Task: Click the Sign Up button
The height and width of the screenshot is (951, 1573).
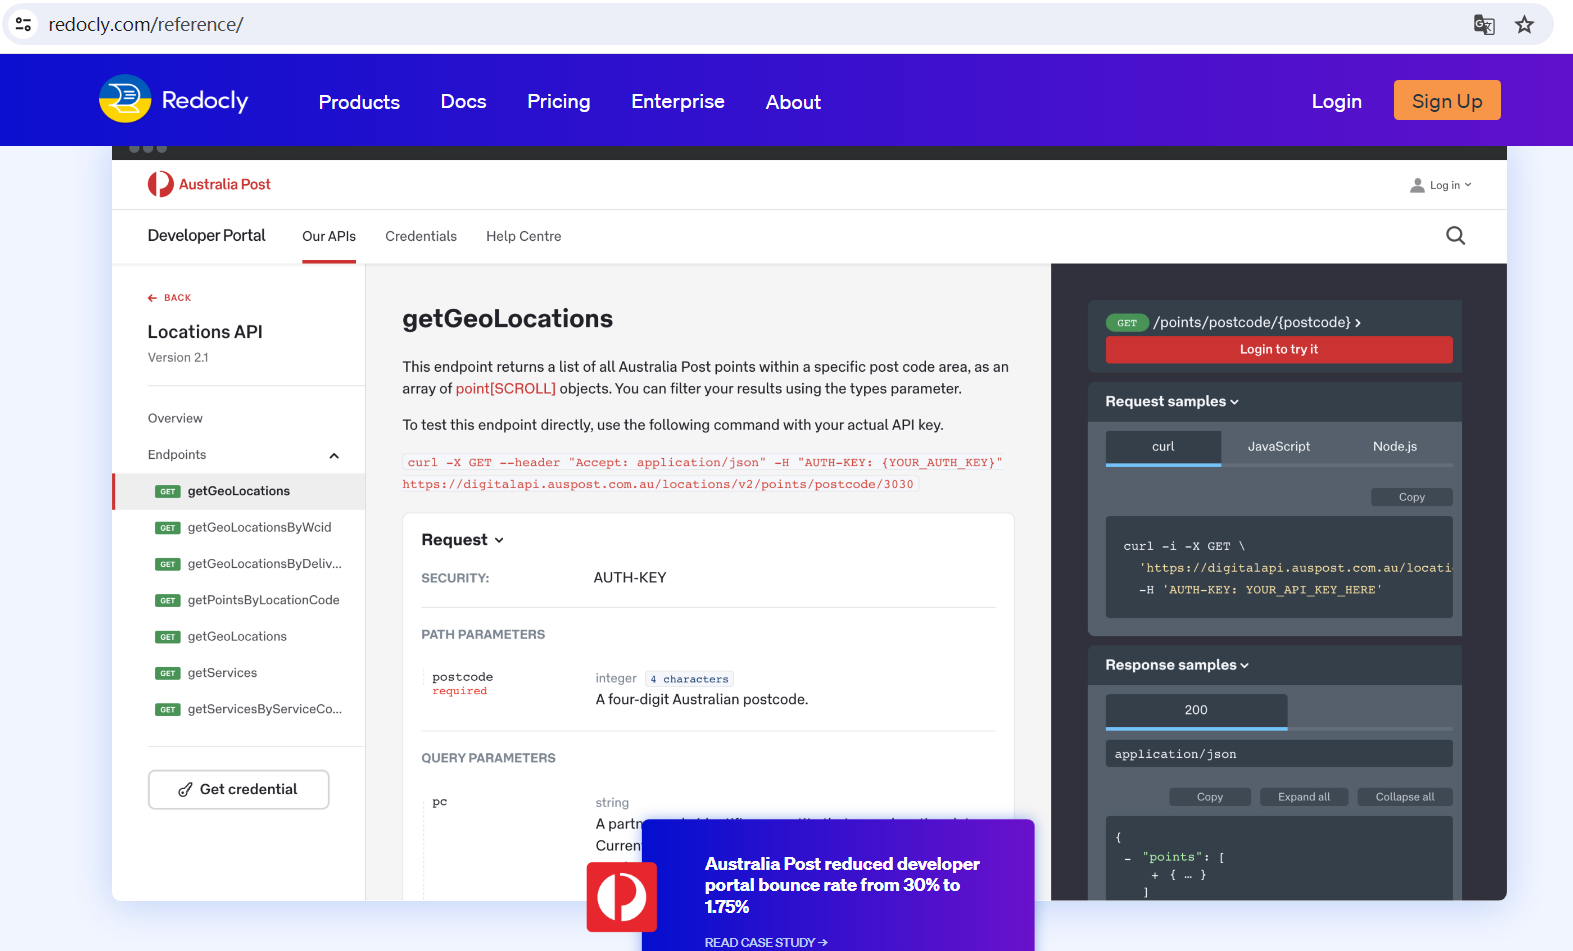Action: click(1446, 100)
